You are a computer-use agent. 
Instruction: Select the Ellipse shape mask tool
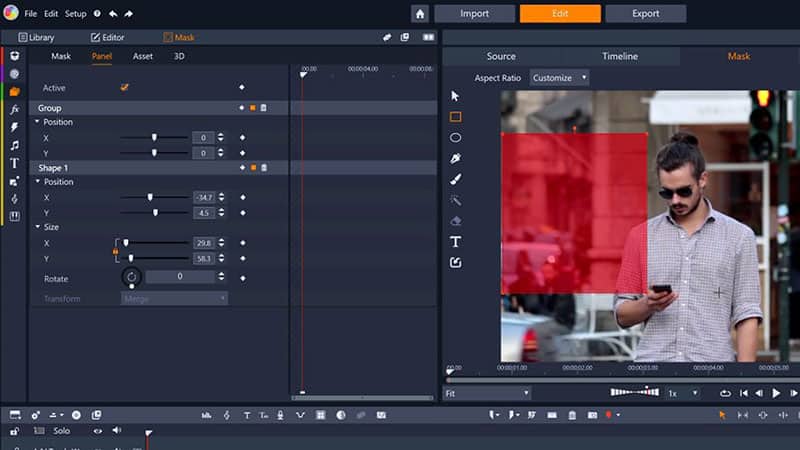(455, 138)
